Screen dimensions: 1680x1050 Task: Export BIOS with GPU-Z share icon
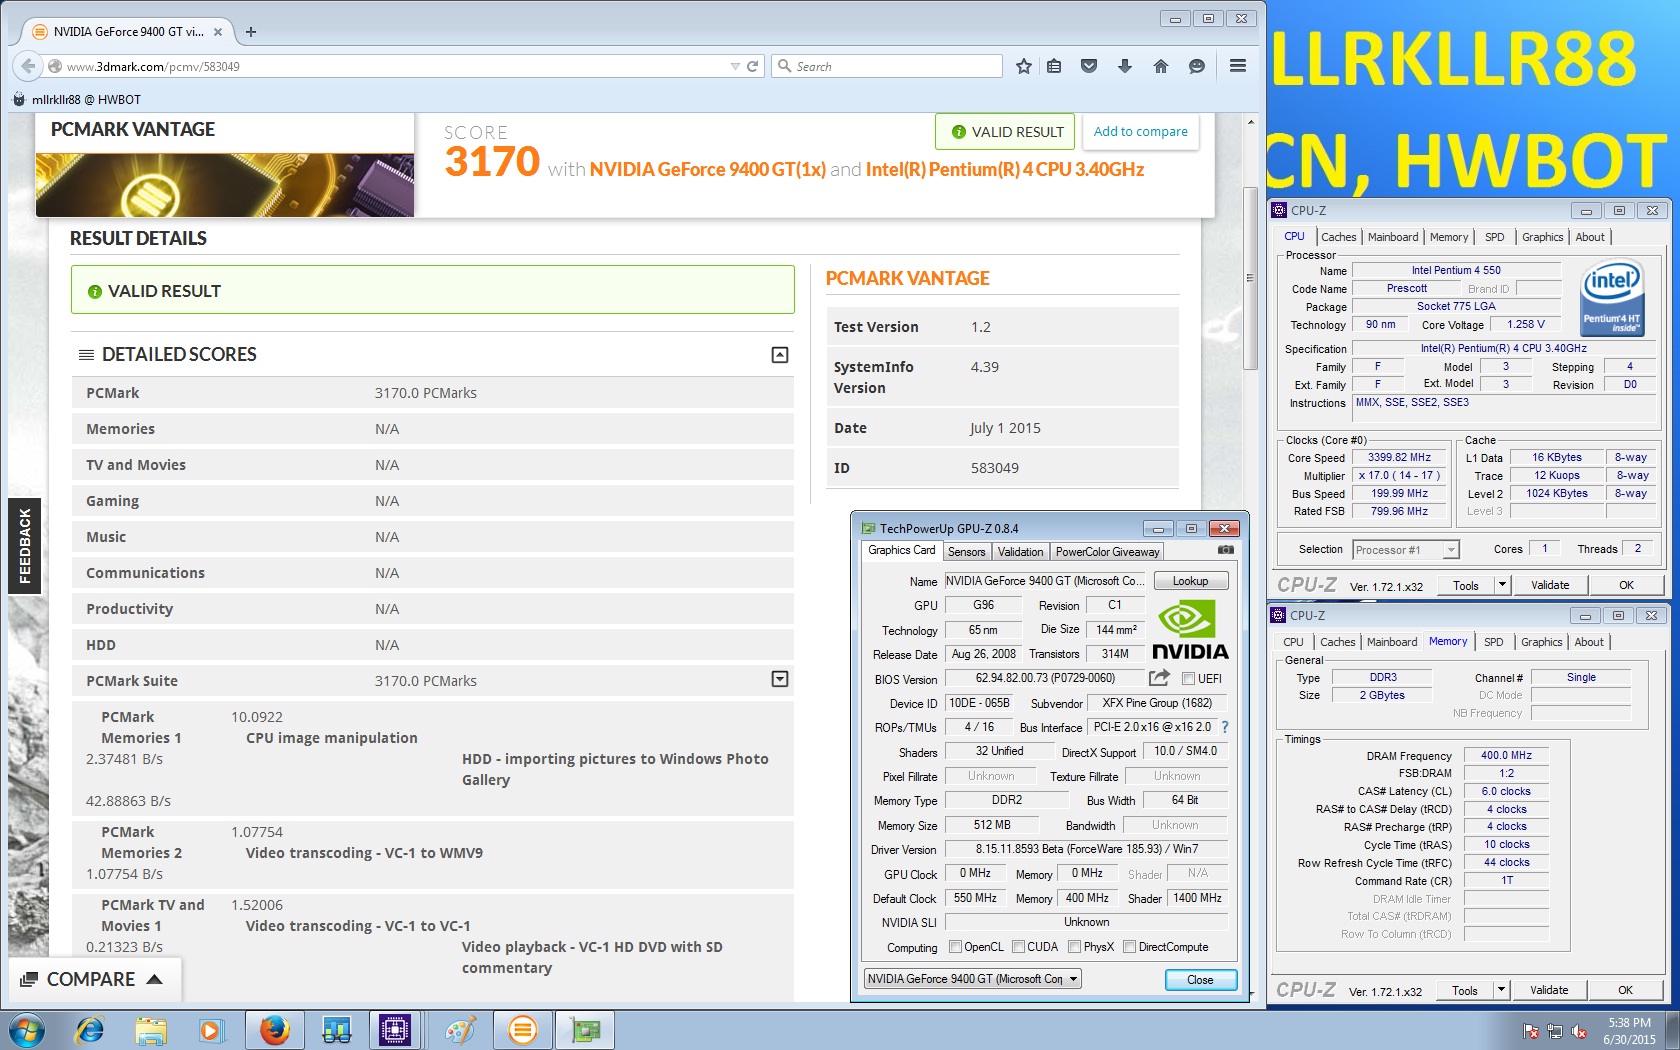(x=1159, y=678)
